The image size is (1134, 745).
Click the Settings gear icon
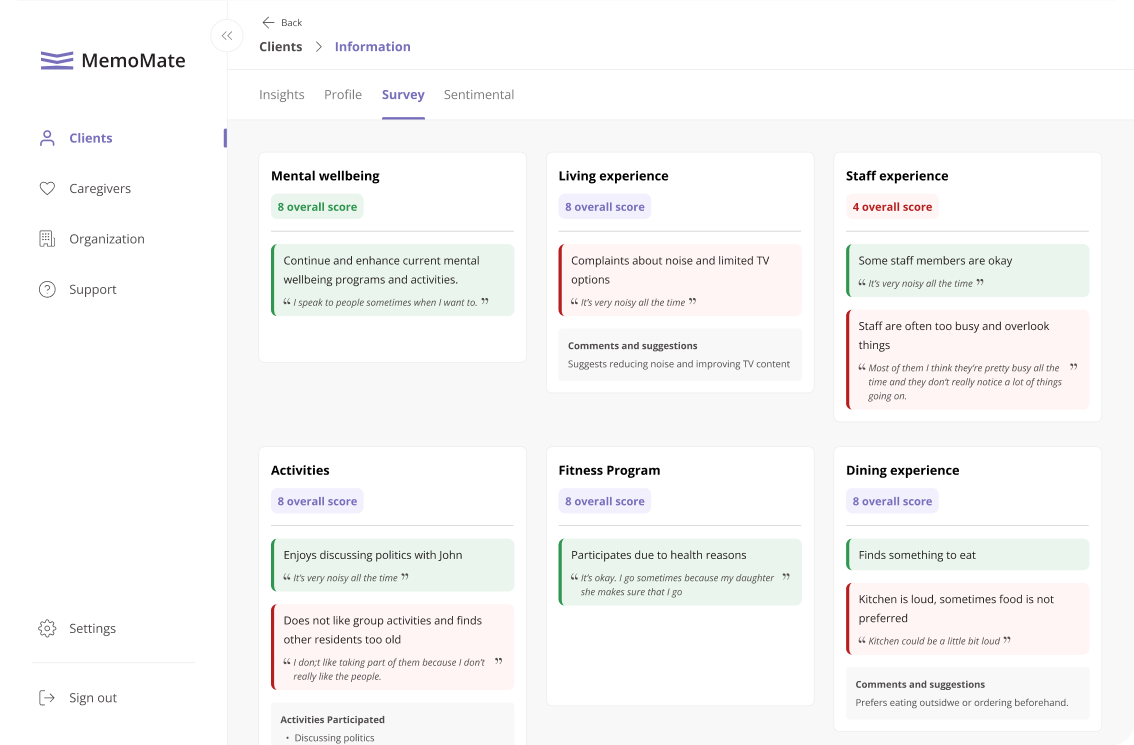pyautogui.click(x=47, y=628)
